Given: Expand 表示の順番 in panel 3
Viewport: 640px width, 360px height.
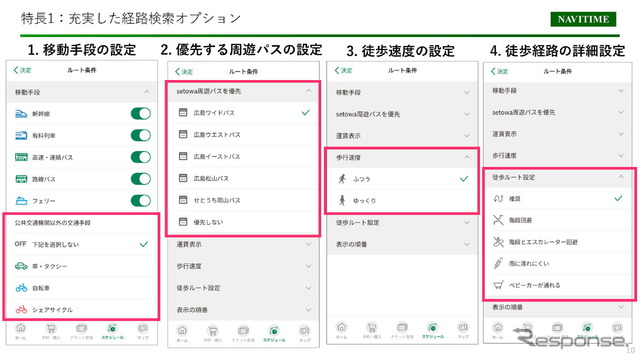Looking at the screenshot, I should [x=402, y=244].
